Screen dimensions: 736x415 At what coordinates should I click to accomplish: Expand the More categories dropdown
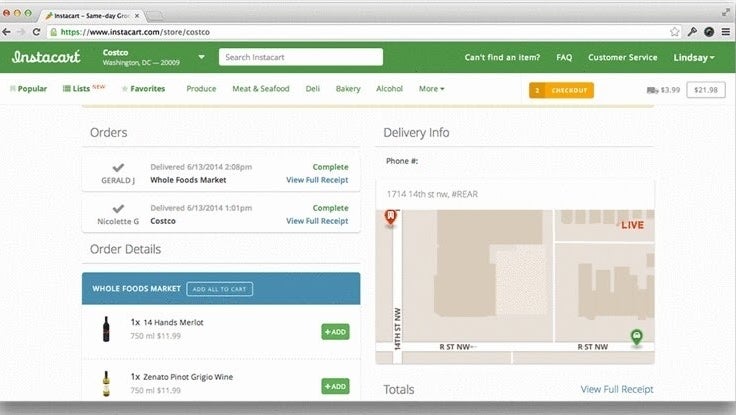[x=431, y=89]
